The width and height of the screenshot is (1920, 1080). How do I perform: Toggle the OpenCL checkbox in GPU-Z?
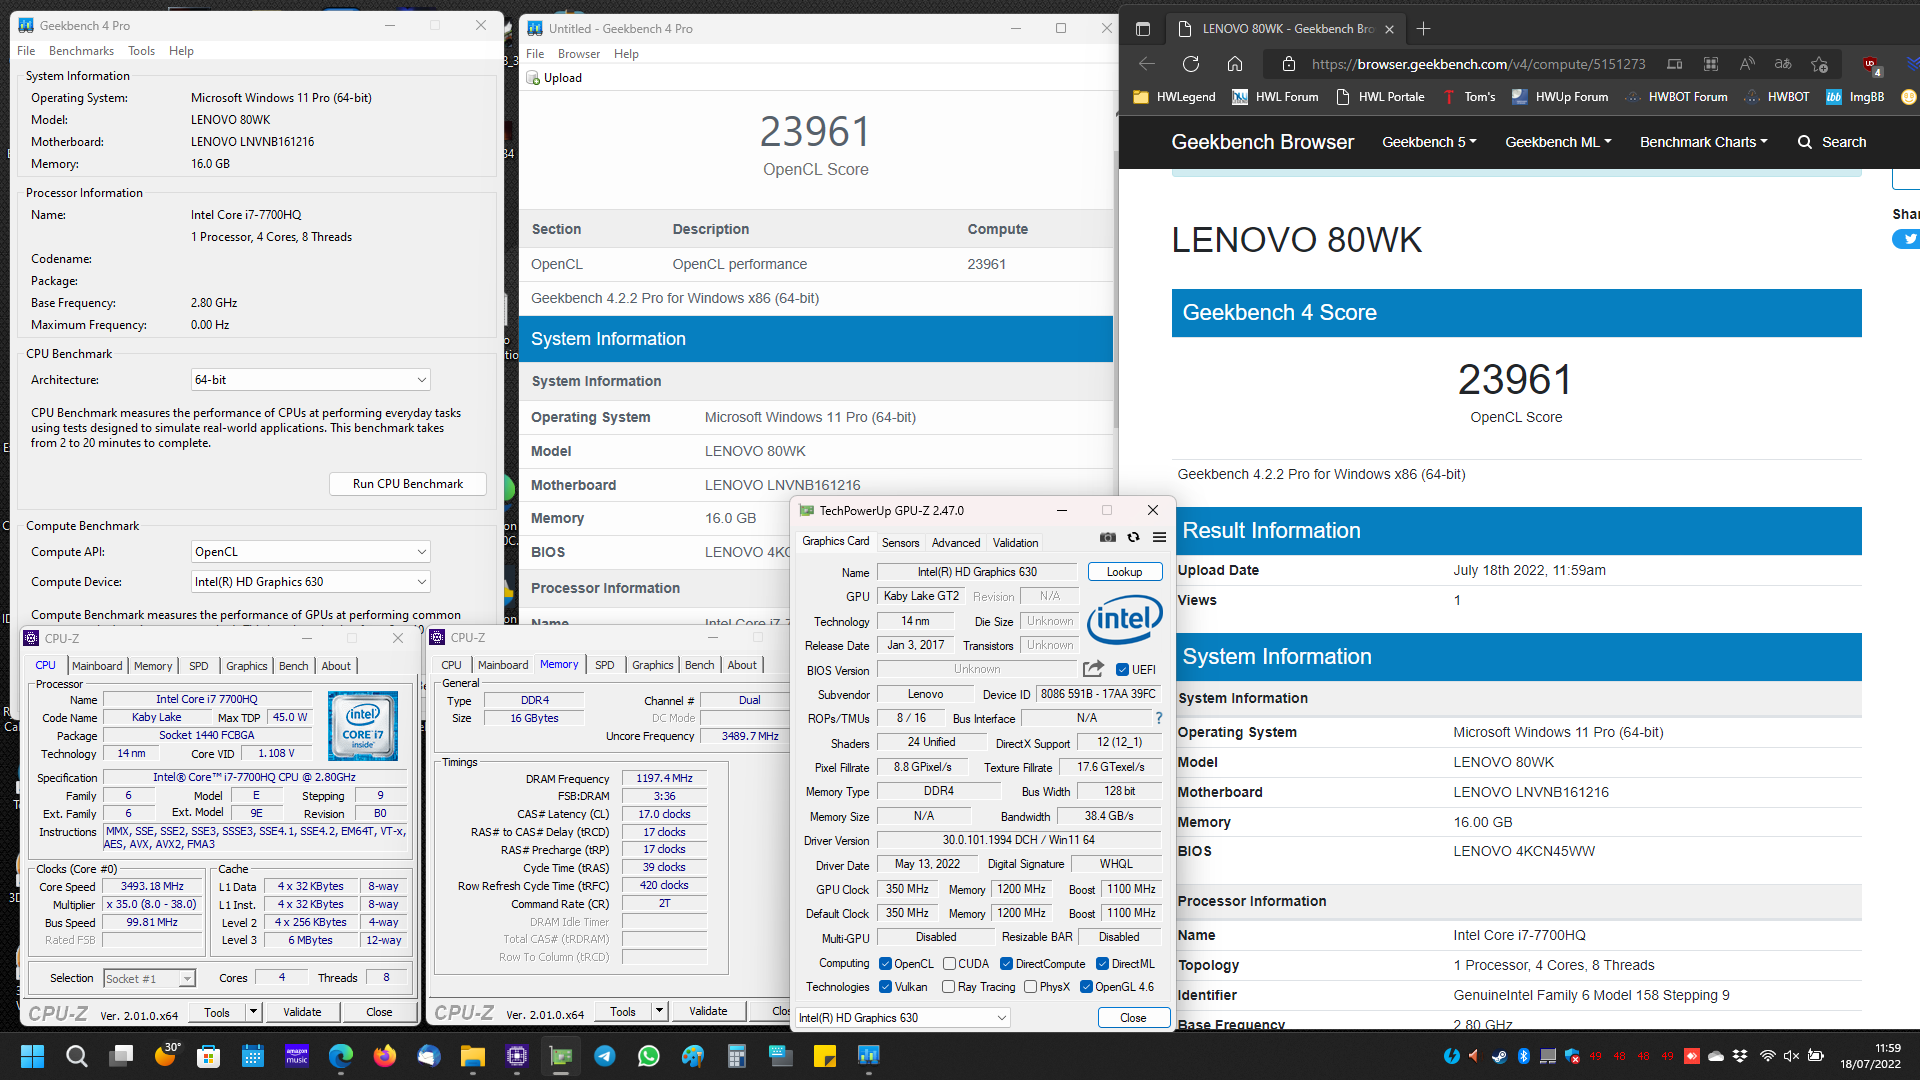click(x=885, y=964)
